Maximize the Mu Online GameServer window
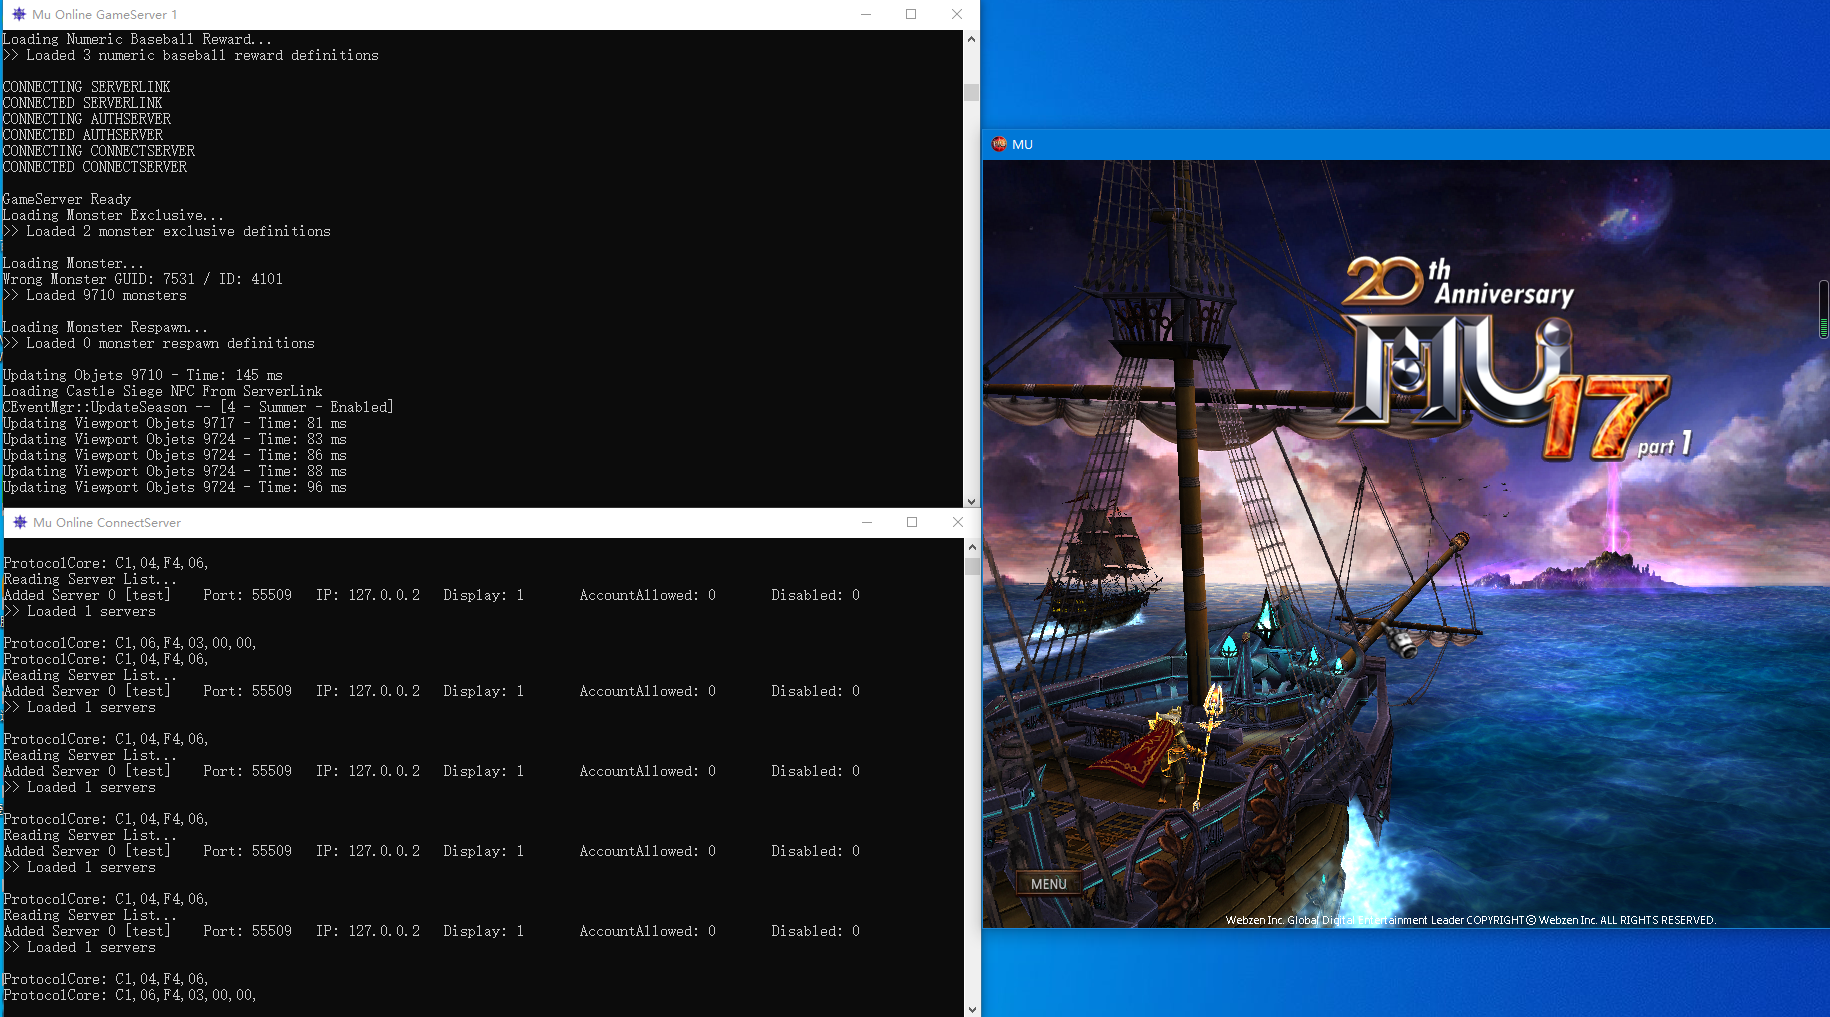The image size is (1830, 1017). [911, 15]
